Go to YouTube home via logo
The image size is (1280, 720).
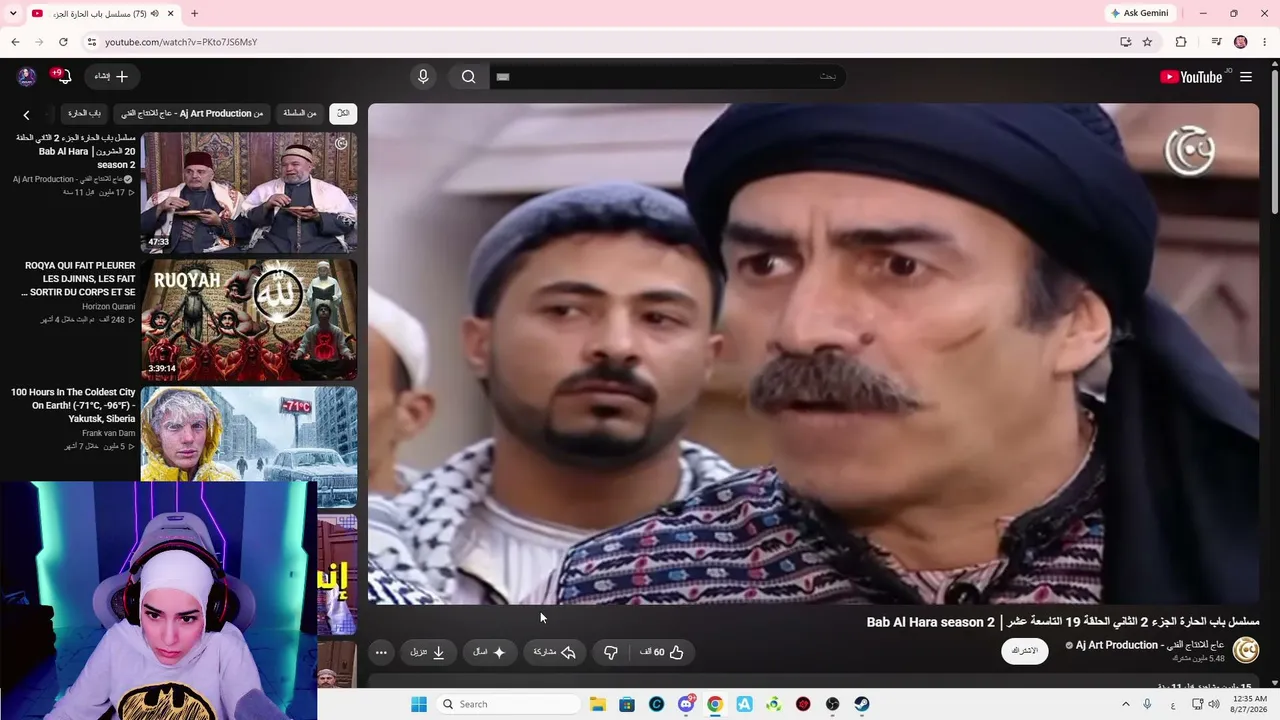pyautogui.click(x=1191, y=77)
